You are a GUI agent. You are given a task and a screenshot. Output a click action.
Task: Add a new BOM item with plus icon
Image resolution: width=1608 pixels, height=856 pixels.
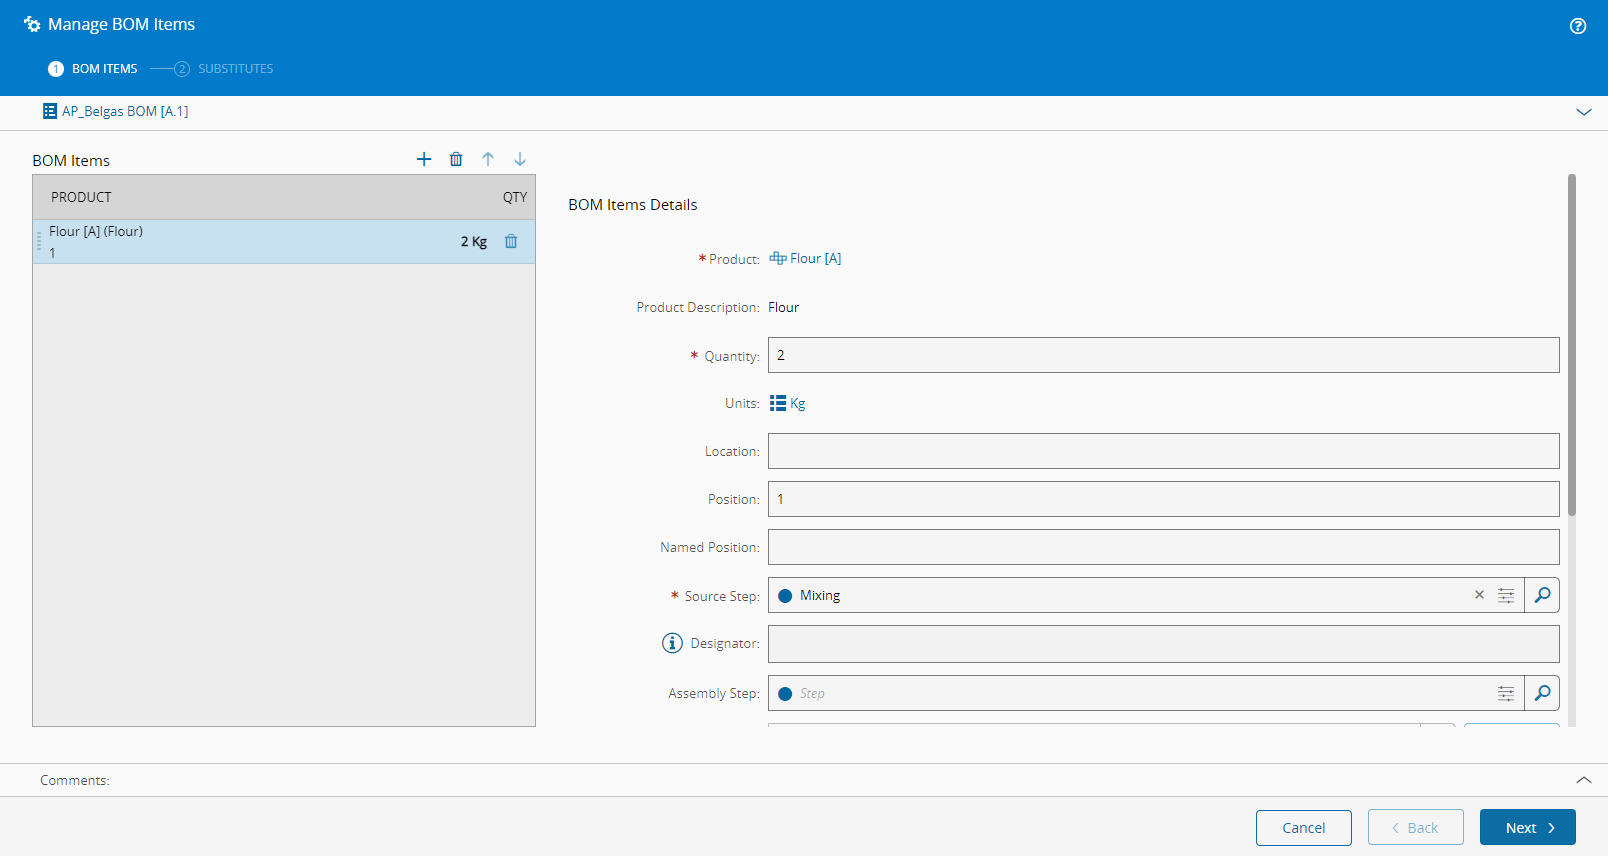[424, 159]
